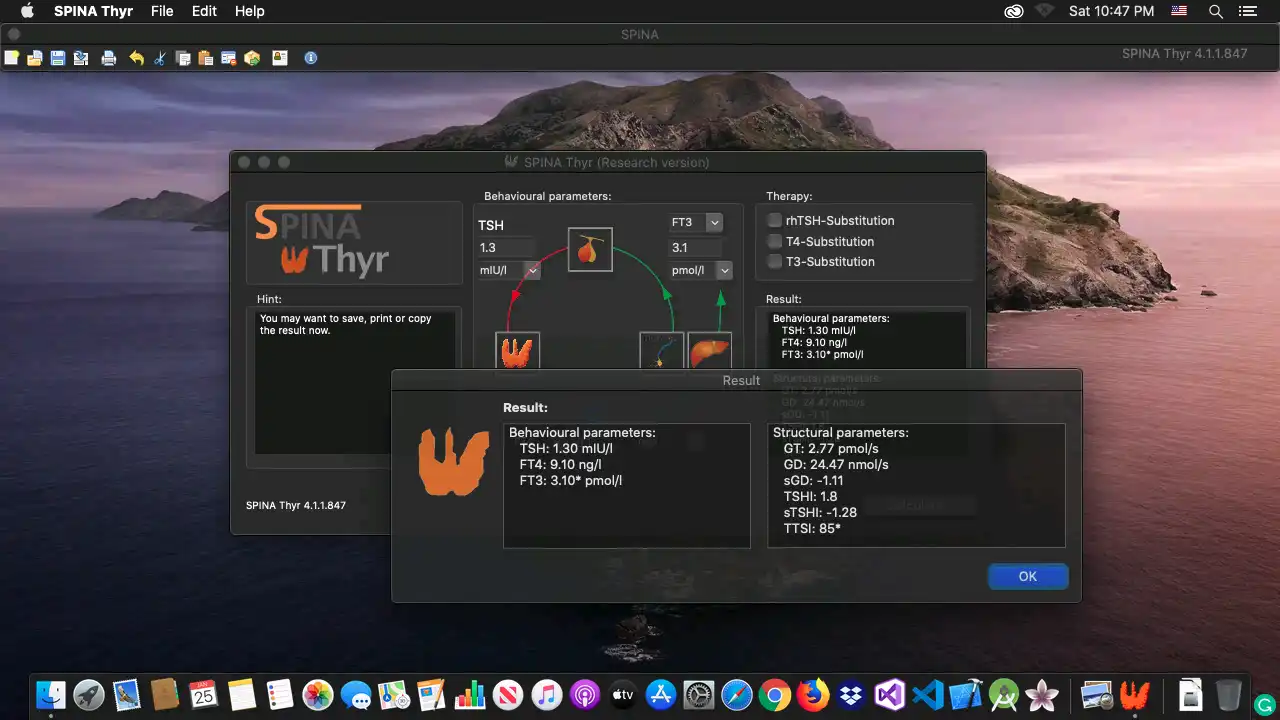1280x720 pixels.
Task: Click the Save As toolbar icon
Action: tap(81, 58)
